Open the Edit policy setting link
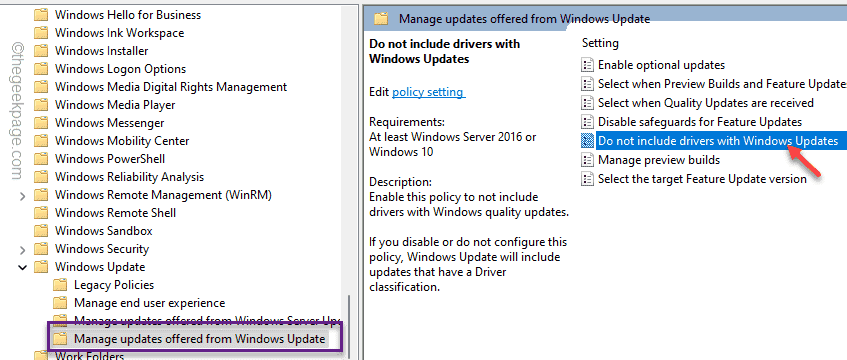The width and height of the screenshot is (847, 360). pyautogui.click(x=428, y=92)
